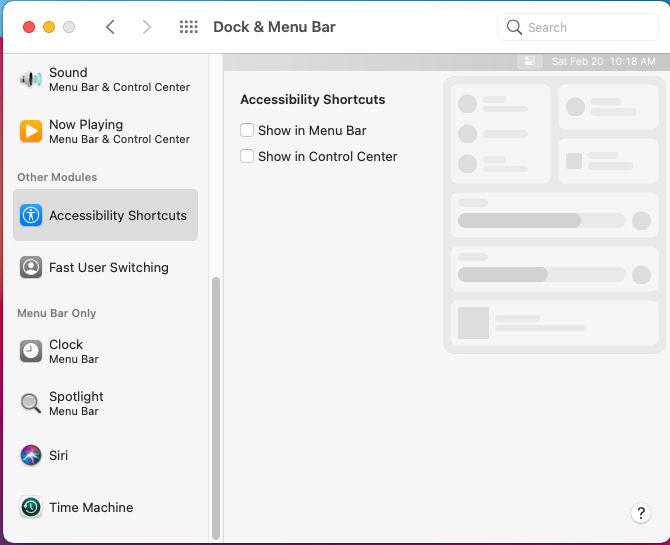Go back with the left chevron
Viewport: 670px width, 545px height.
tap(111, 27)
